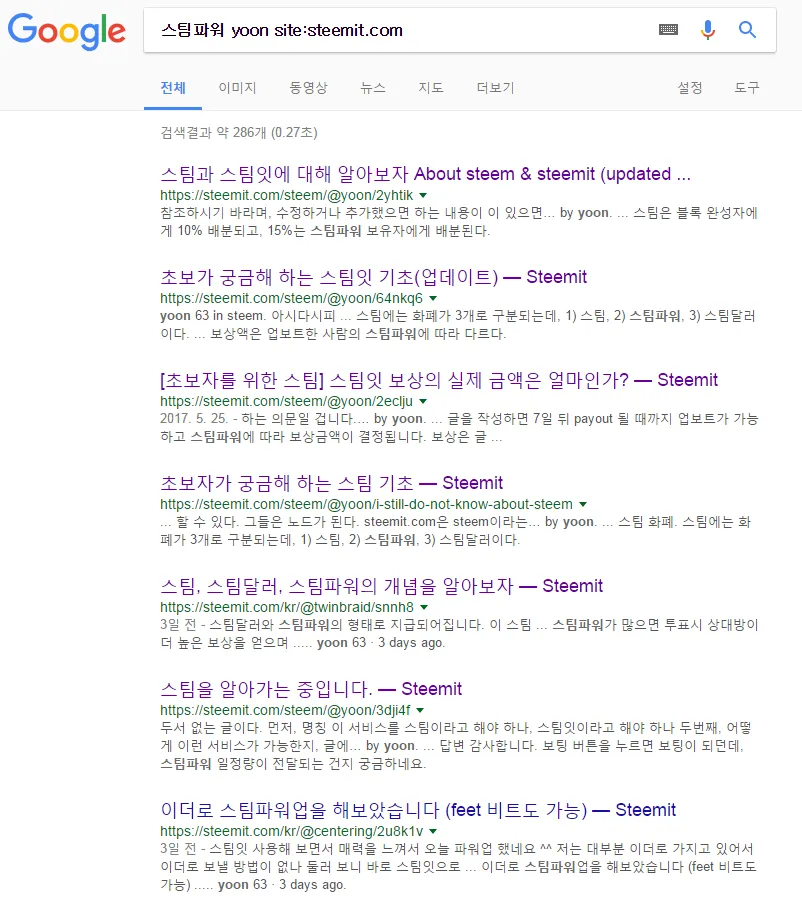Click snippet '3일 전 - 스팀잇 사용해 보면서'
The image size is (802, 904).
click(x=458, y=867)
